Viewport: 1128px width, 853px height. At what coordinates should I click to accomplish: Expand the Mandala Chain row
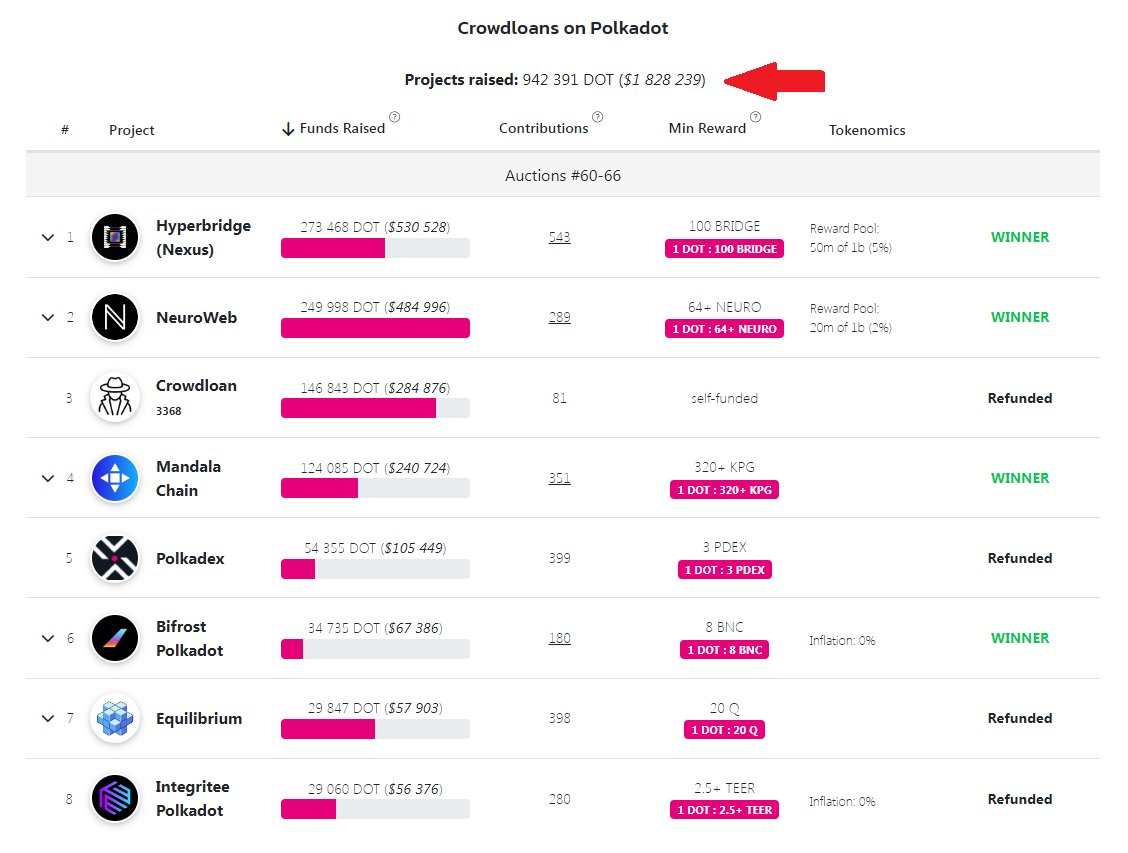pyautogui.click(x=47, y=478)
